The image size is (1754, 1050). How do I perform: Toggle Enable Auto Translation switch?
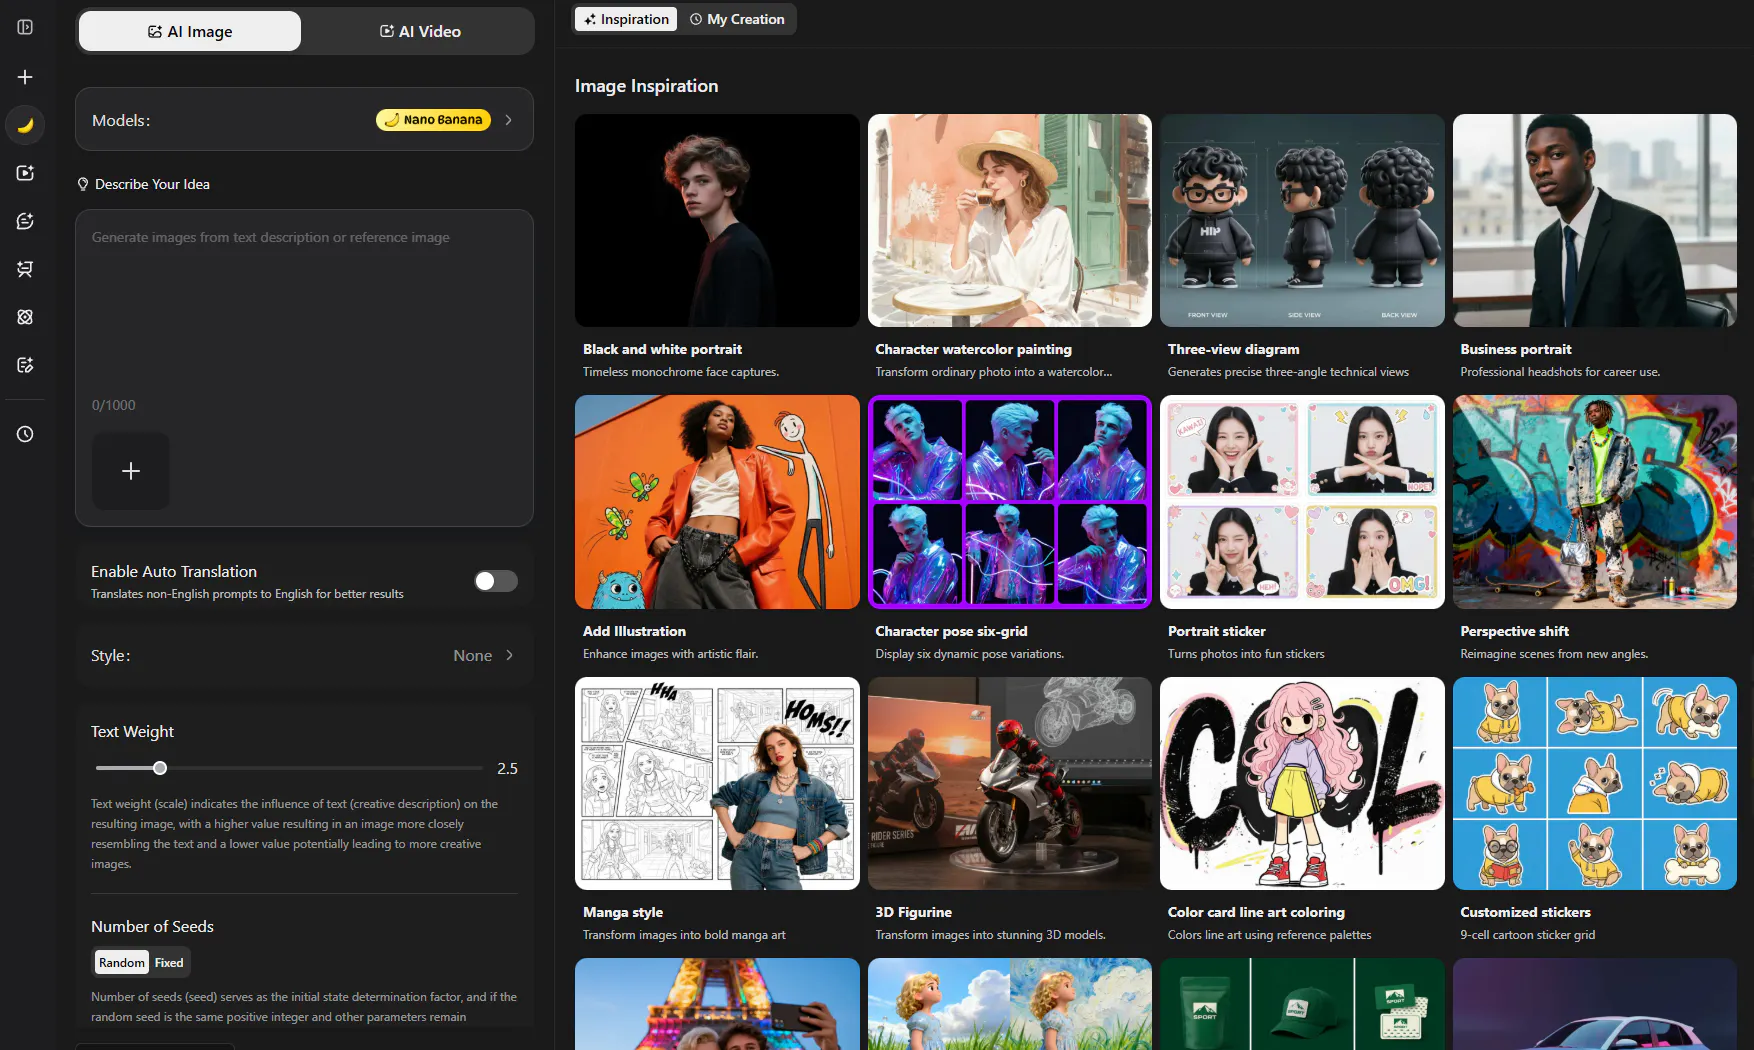496,581
